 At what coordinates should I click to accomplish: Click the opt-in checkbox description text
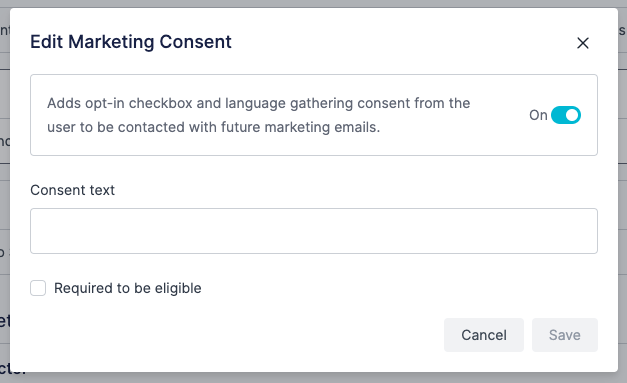click(258, 115)
